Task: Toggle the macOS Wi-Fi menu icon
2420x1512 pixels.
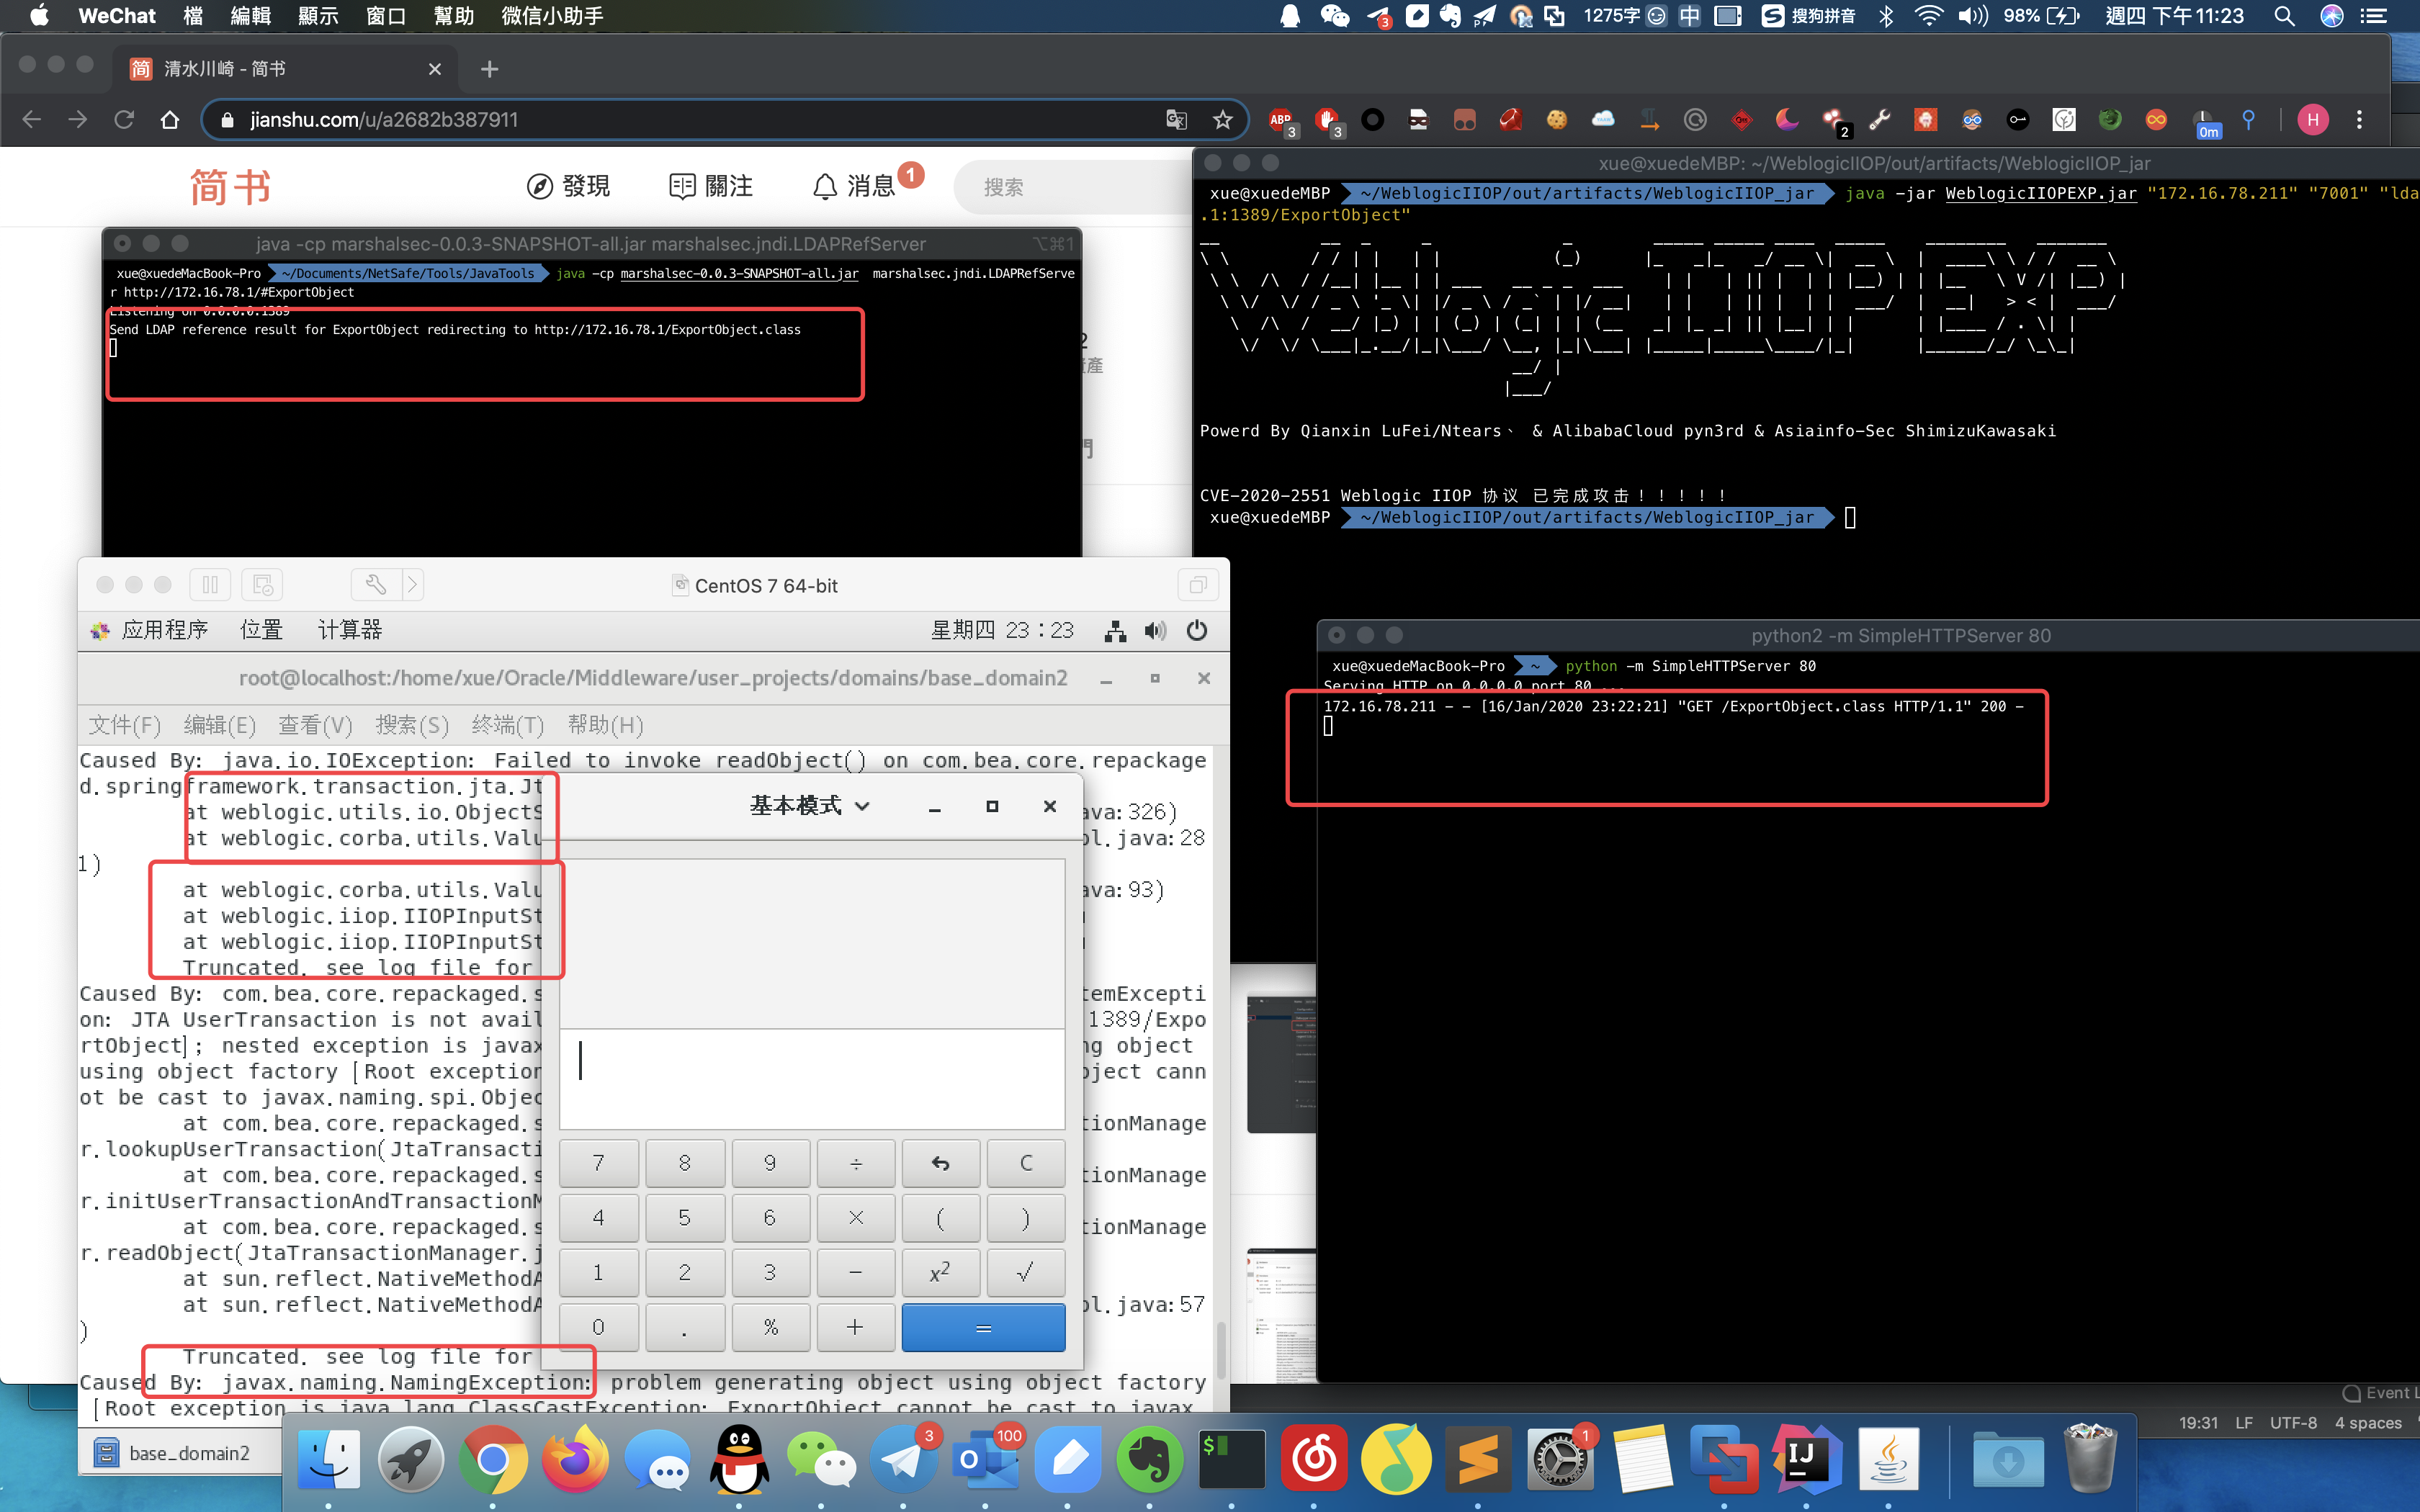Action: pyautogui.click(x=1928, y=16)
